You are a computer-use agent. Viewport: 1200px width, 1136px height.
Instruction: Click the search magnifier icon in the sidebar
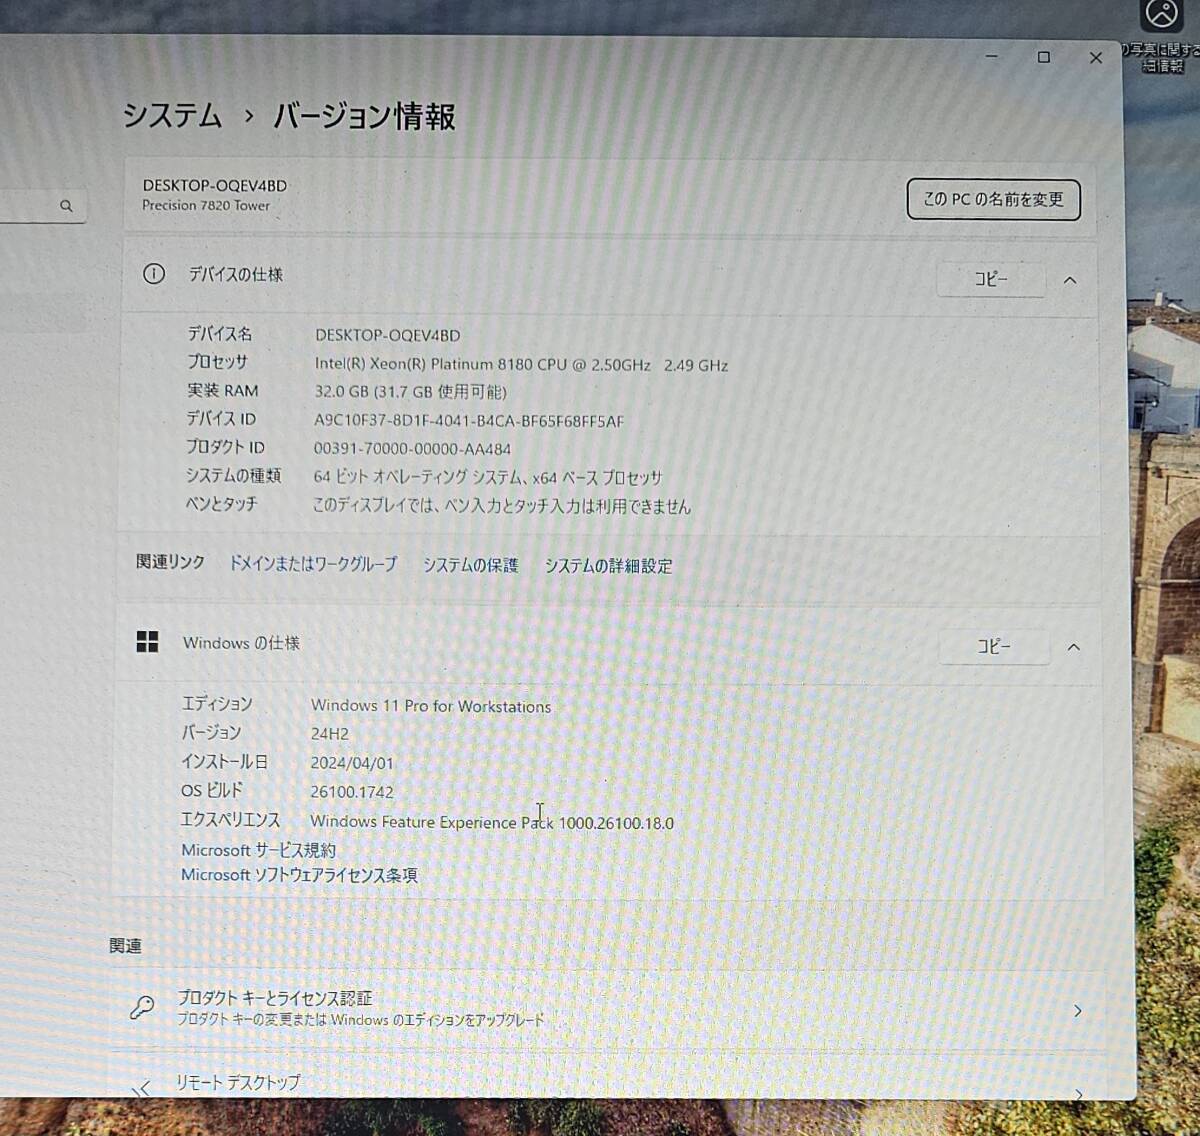coord(66,205)
